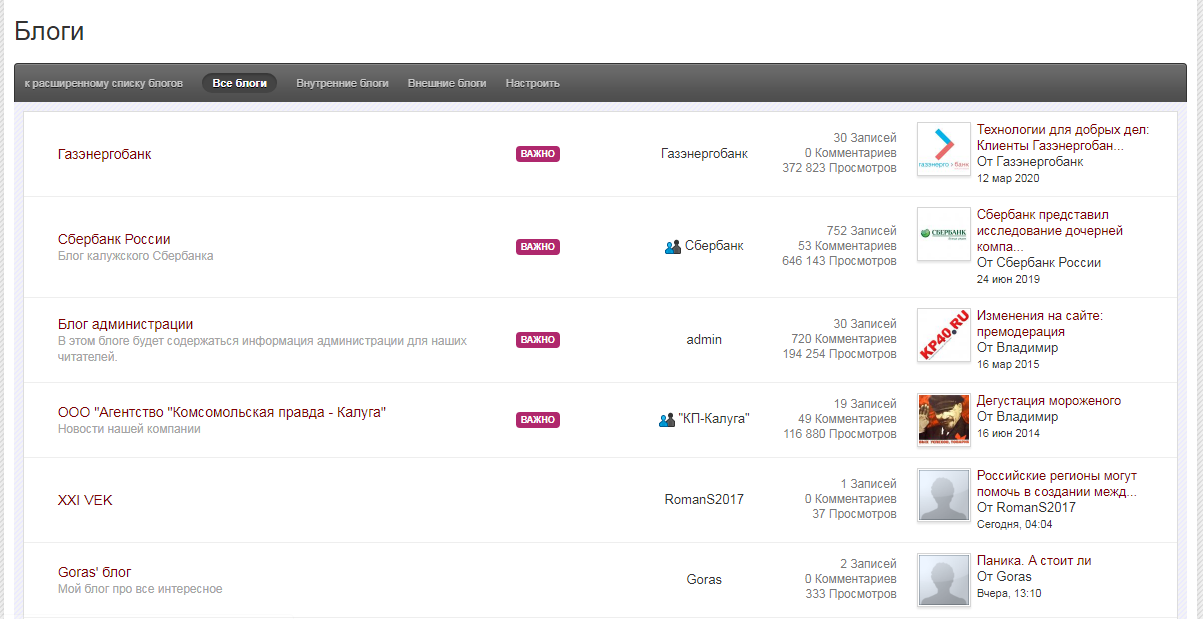The width and height of the screenshot is (1203, 619).
Task: Click От Goras under Паника post
Action: click(1004, 576)
